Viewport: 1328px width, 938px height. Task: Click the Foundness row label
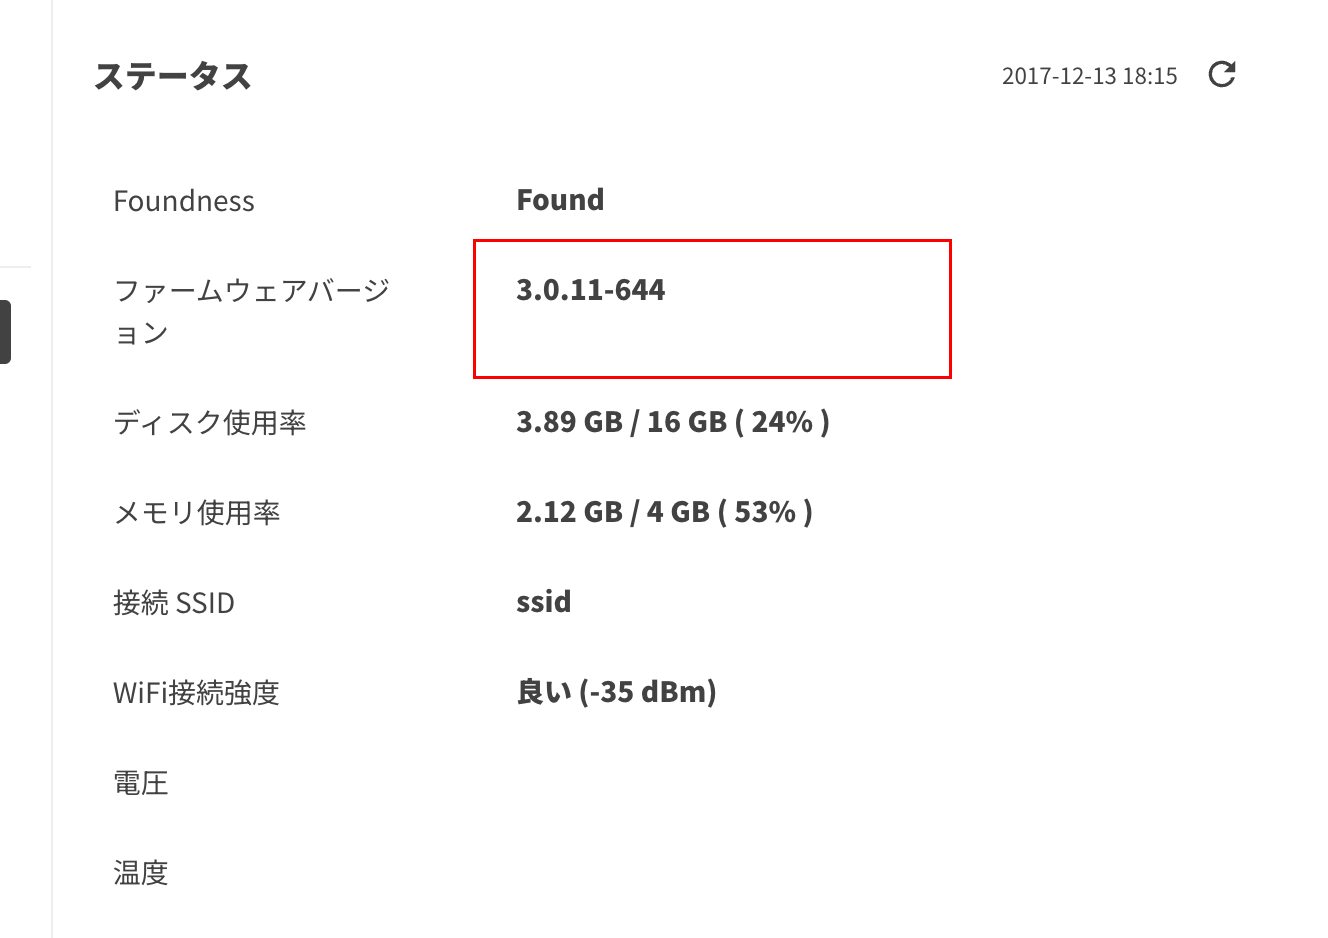pos(184,200)
